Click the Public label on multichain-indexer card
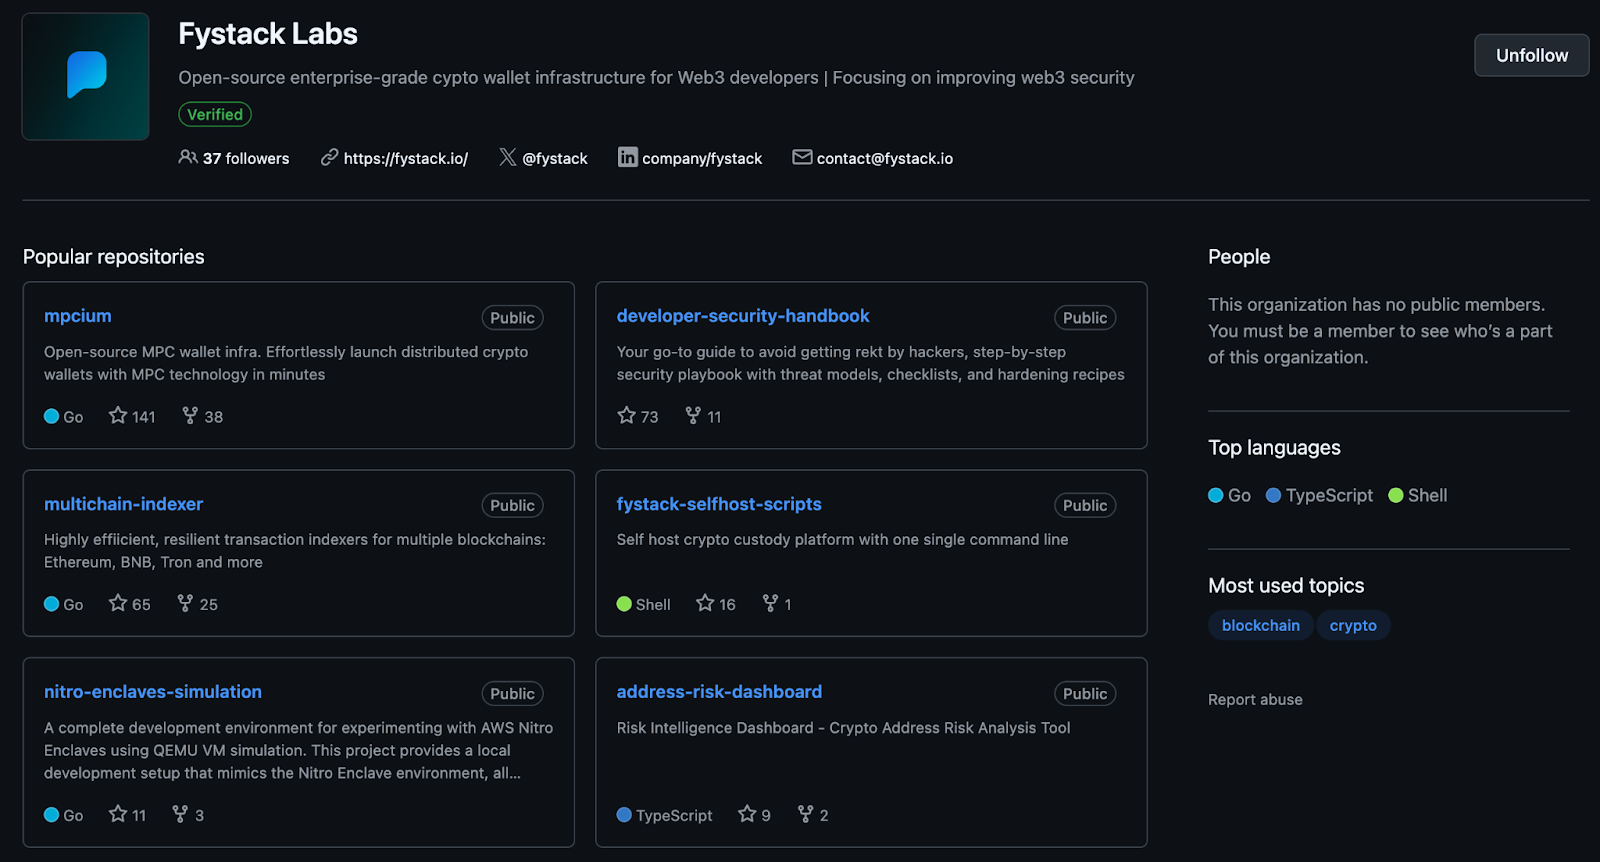Image resolution: width=1600 pixels, height=862 pixels. point(512,506)
